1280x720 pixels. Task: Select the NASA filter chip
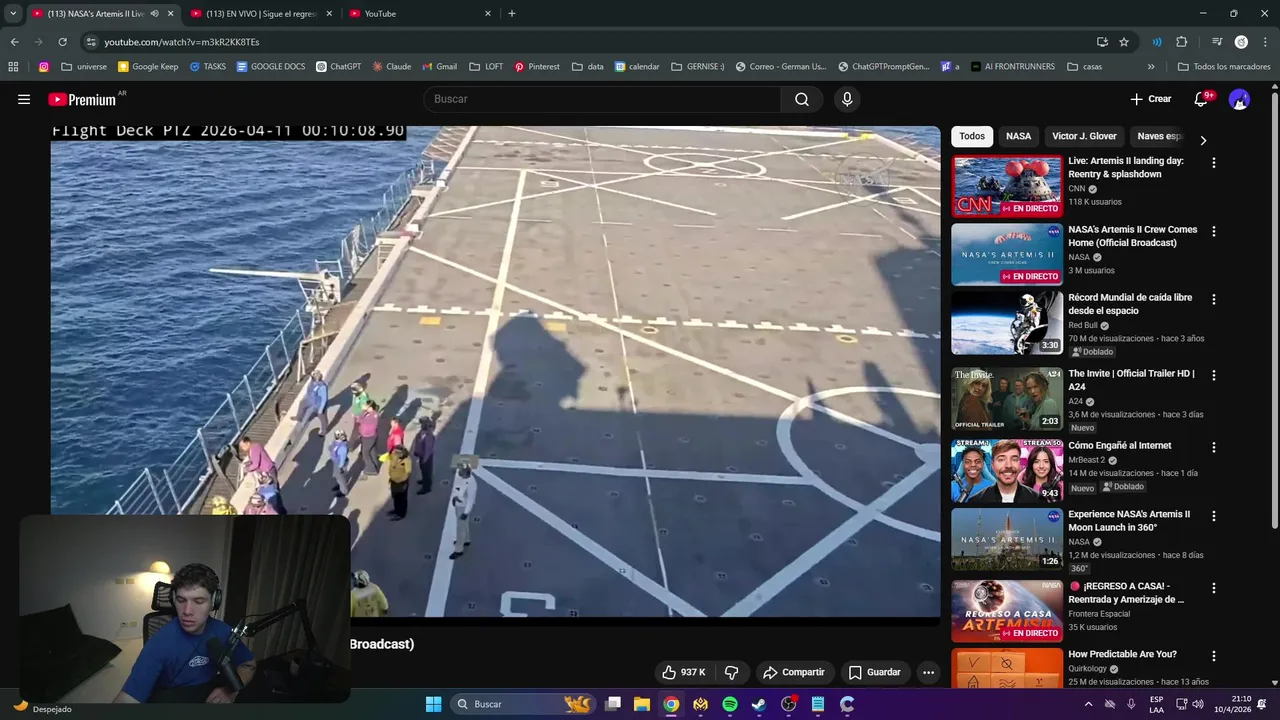click(x=1018, y=136)
